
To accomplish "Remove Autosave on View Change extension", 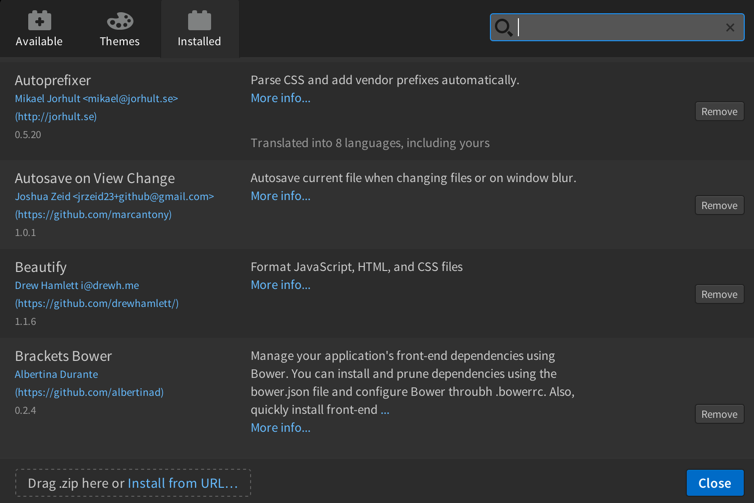I will point(719,205).
